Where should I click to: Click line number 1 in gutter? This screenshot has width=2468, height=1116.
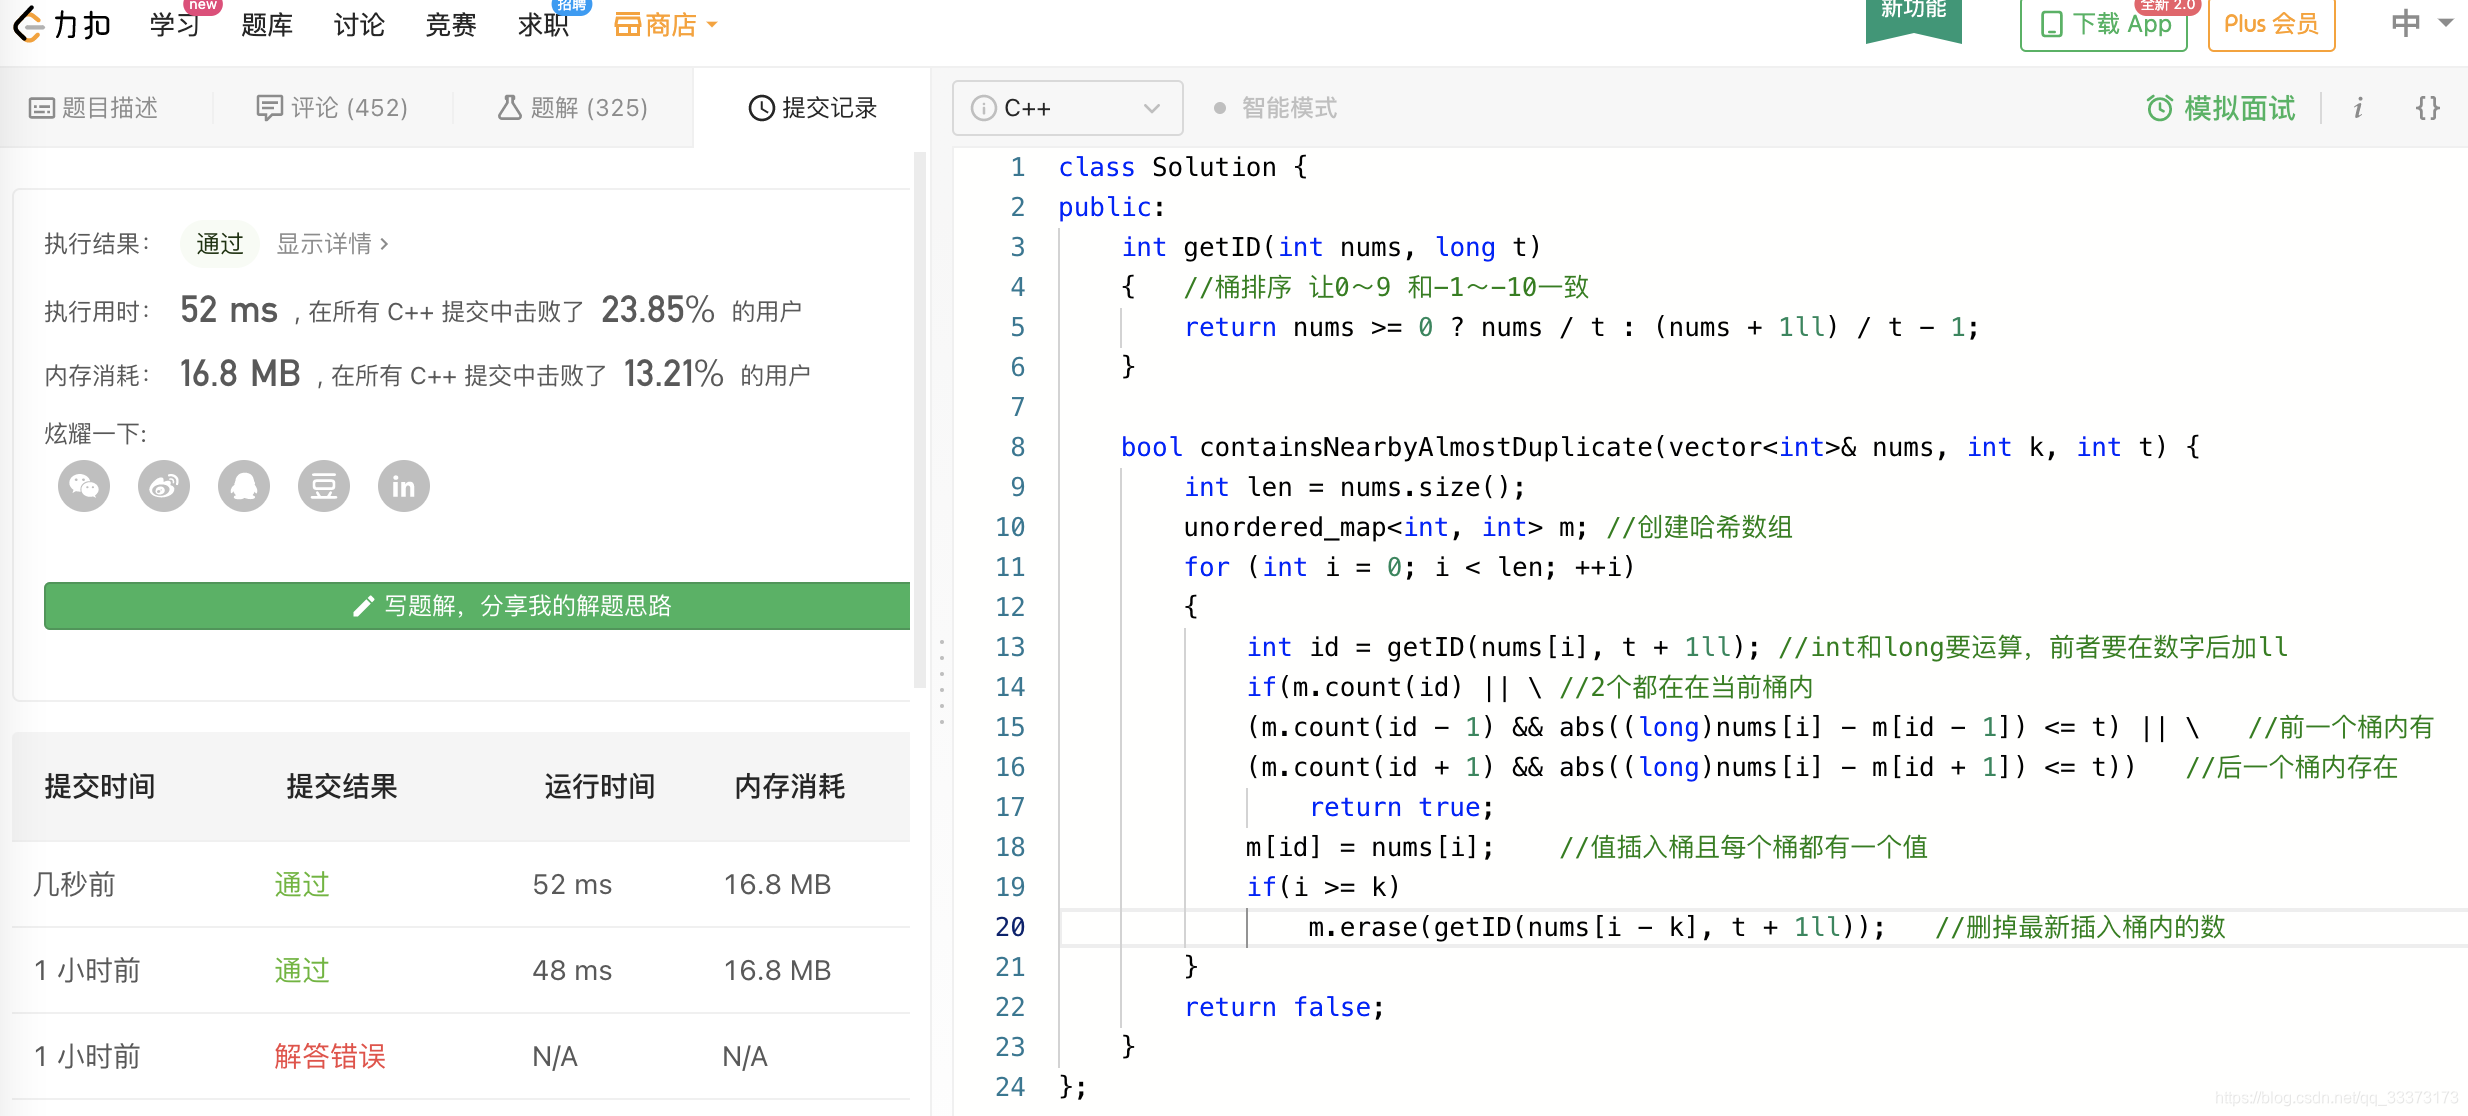pos(1018,167)
